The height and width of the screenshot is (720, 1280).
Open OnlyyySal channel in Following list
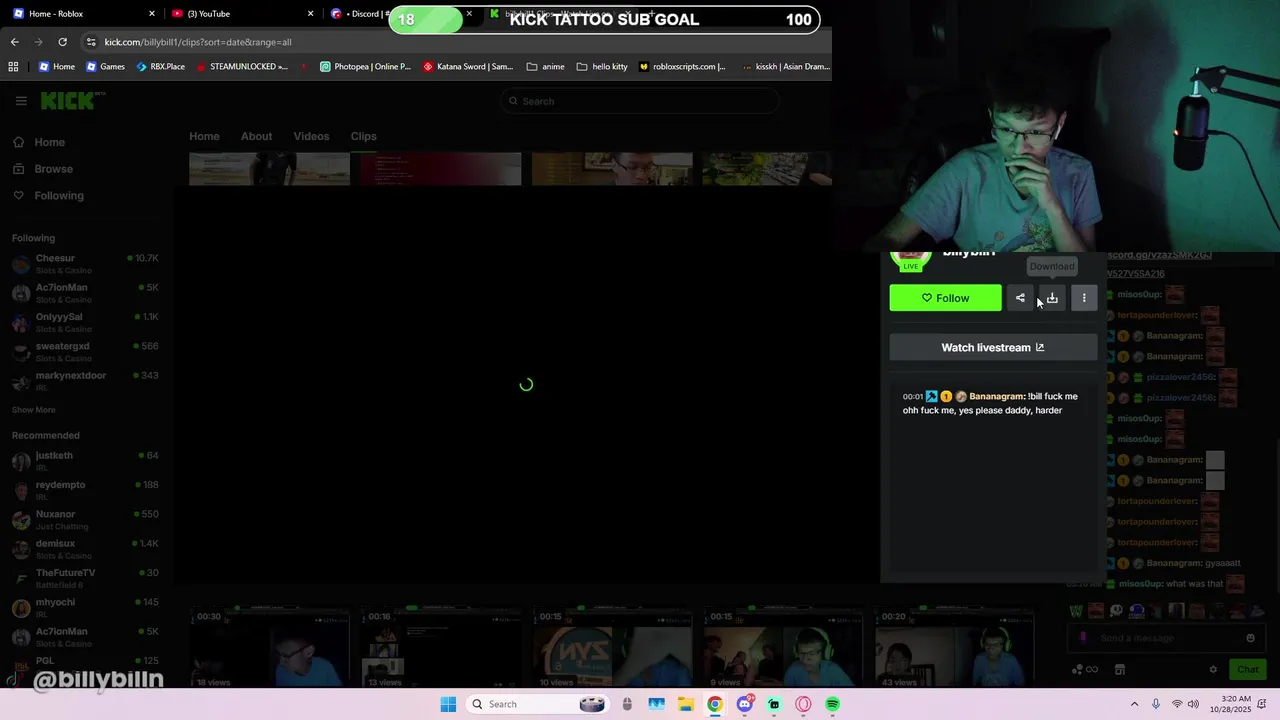point(85,322)
